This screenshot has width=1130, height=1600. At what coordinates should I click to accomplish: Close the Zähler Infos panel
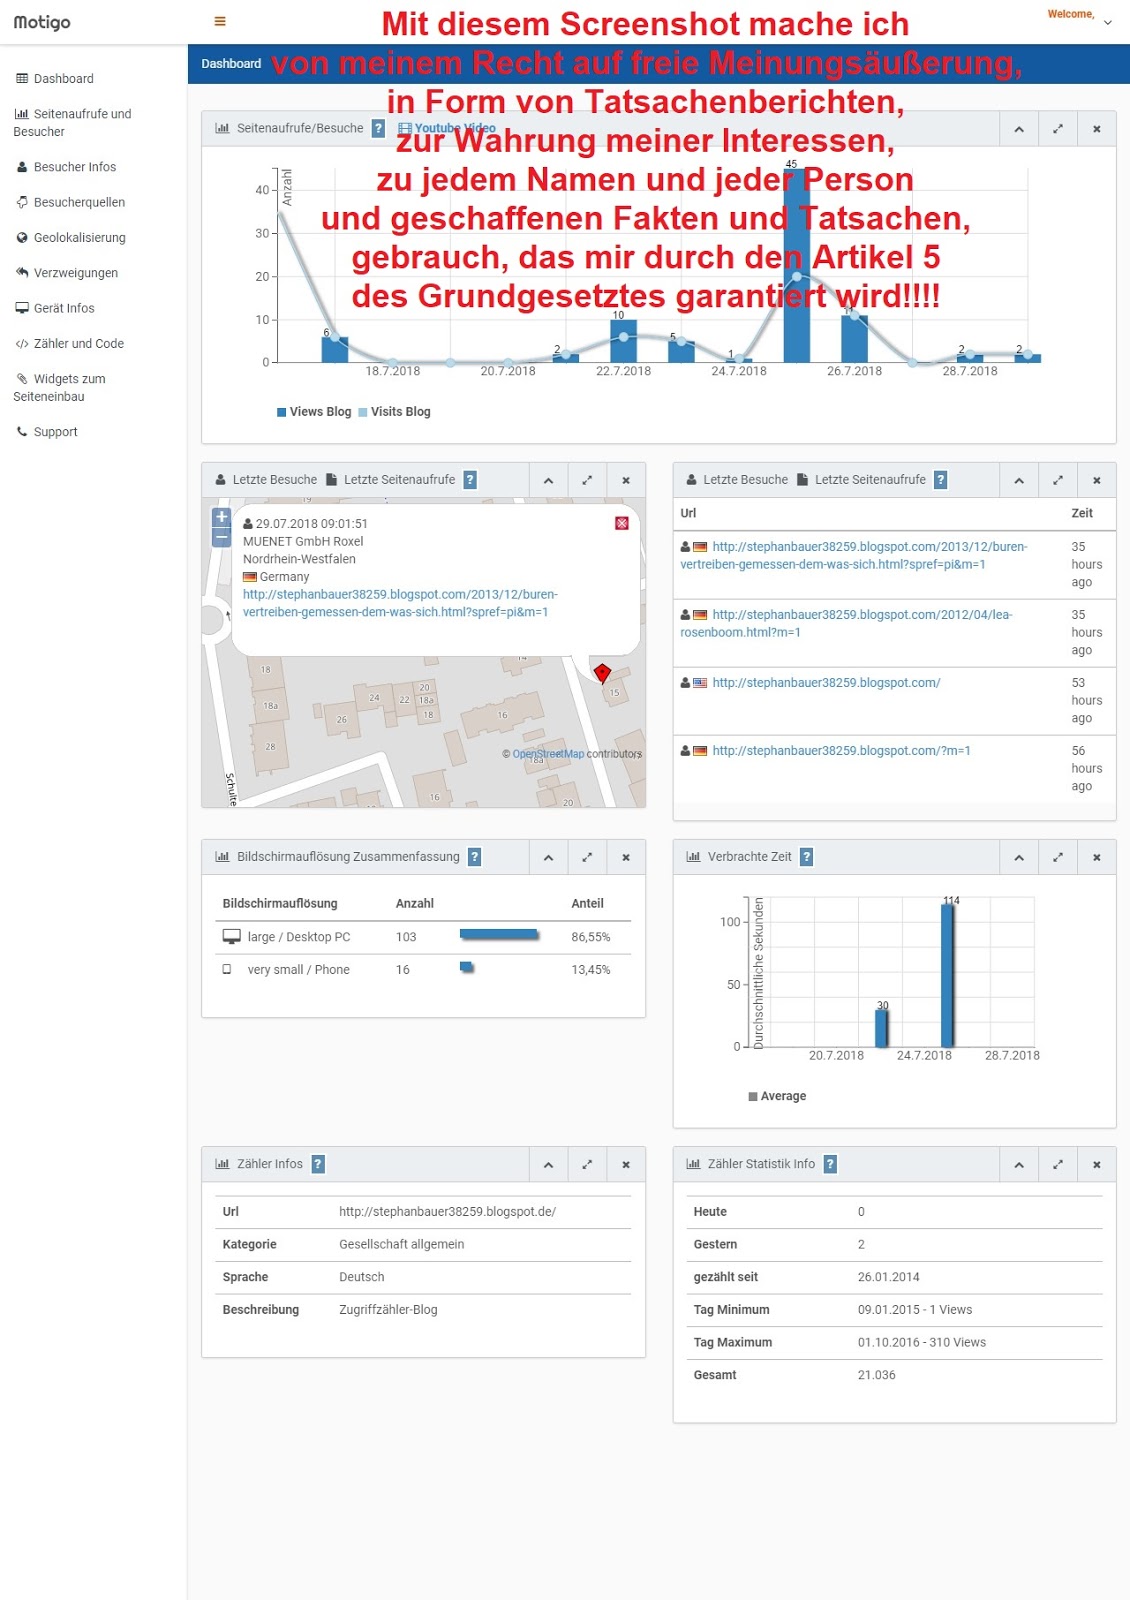click(x=626, y=1164)
